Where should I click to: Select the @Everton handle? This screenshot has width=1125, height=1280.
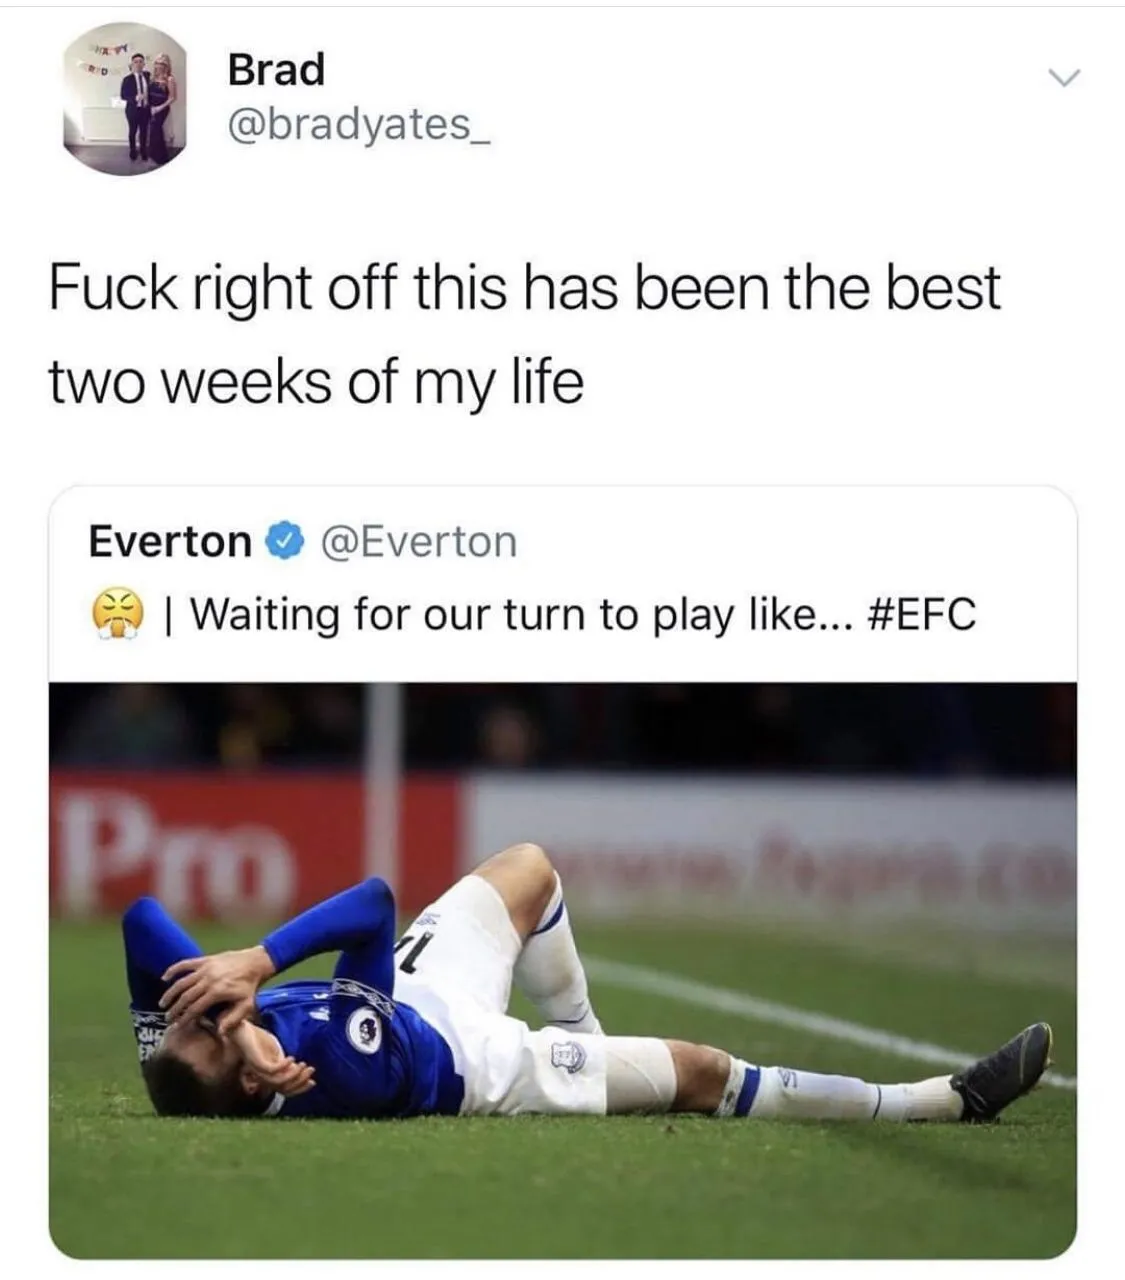[418, 542]
